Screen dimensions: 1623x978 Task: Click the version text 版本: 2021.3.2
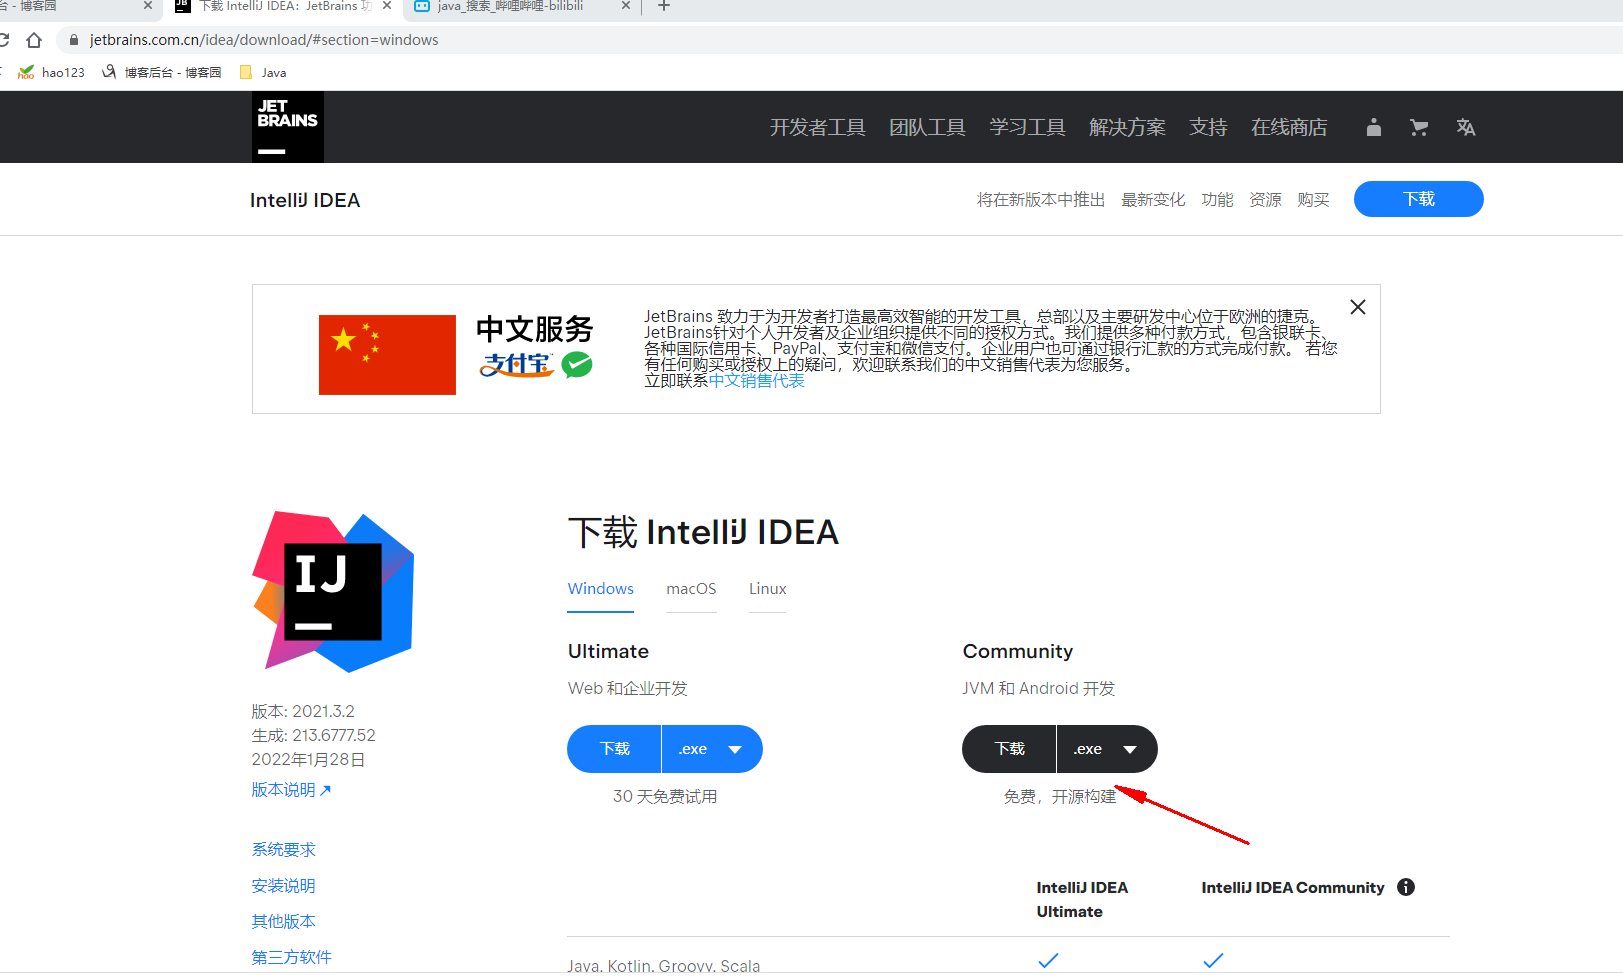click(303, 712)
